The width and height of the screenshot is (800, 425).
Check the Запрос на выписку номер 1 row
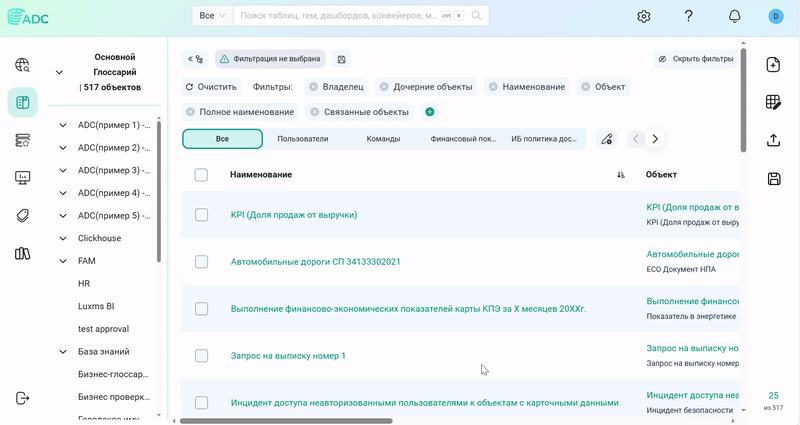(201, 356)
